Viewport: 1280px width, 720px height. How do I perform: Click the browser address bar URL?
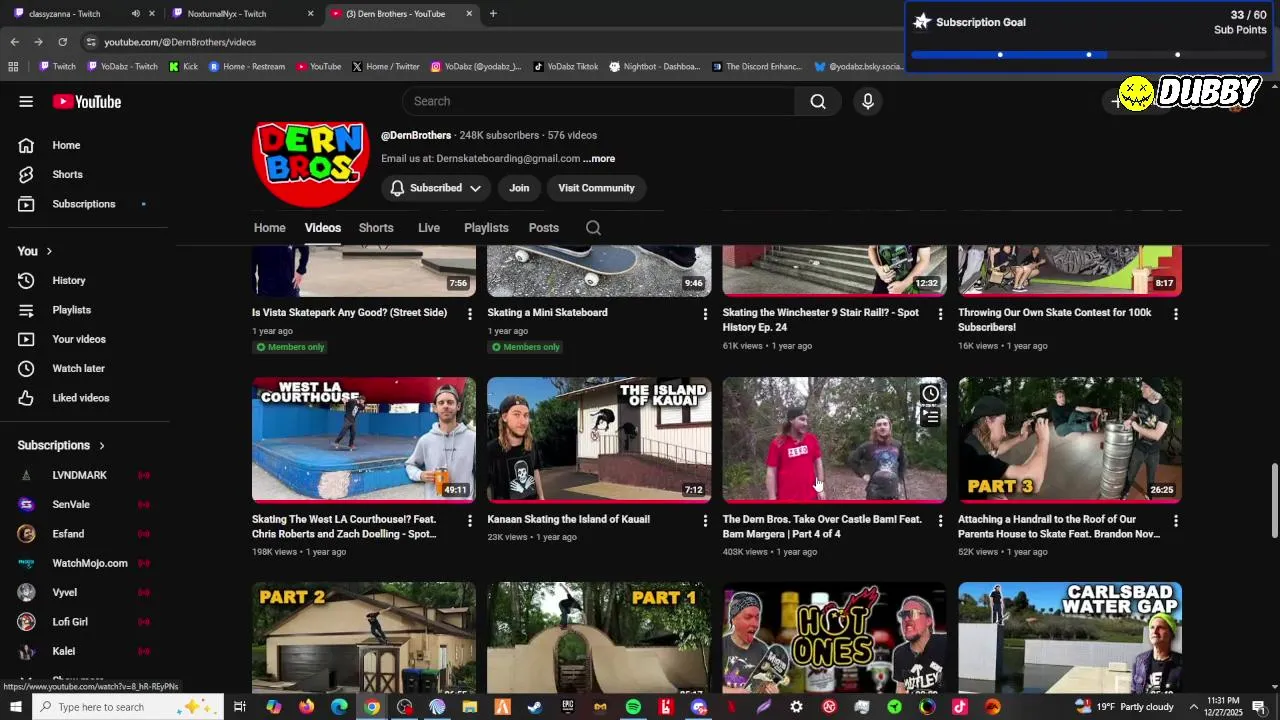click(180, 42)
